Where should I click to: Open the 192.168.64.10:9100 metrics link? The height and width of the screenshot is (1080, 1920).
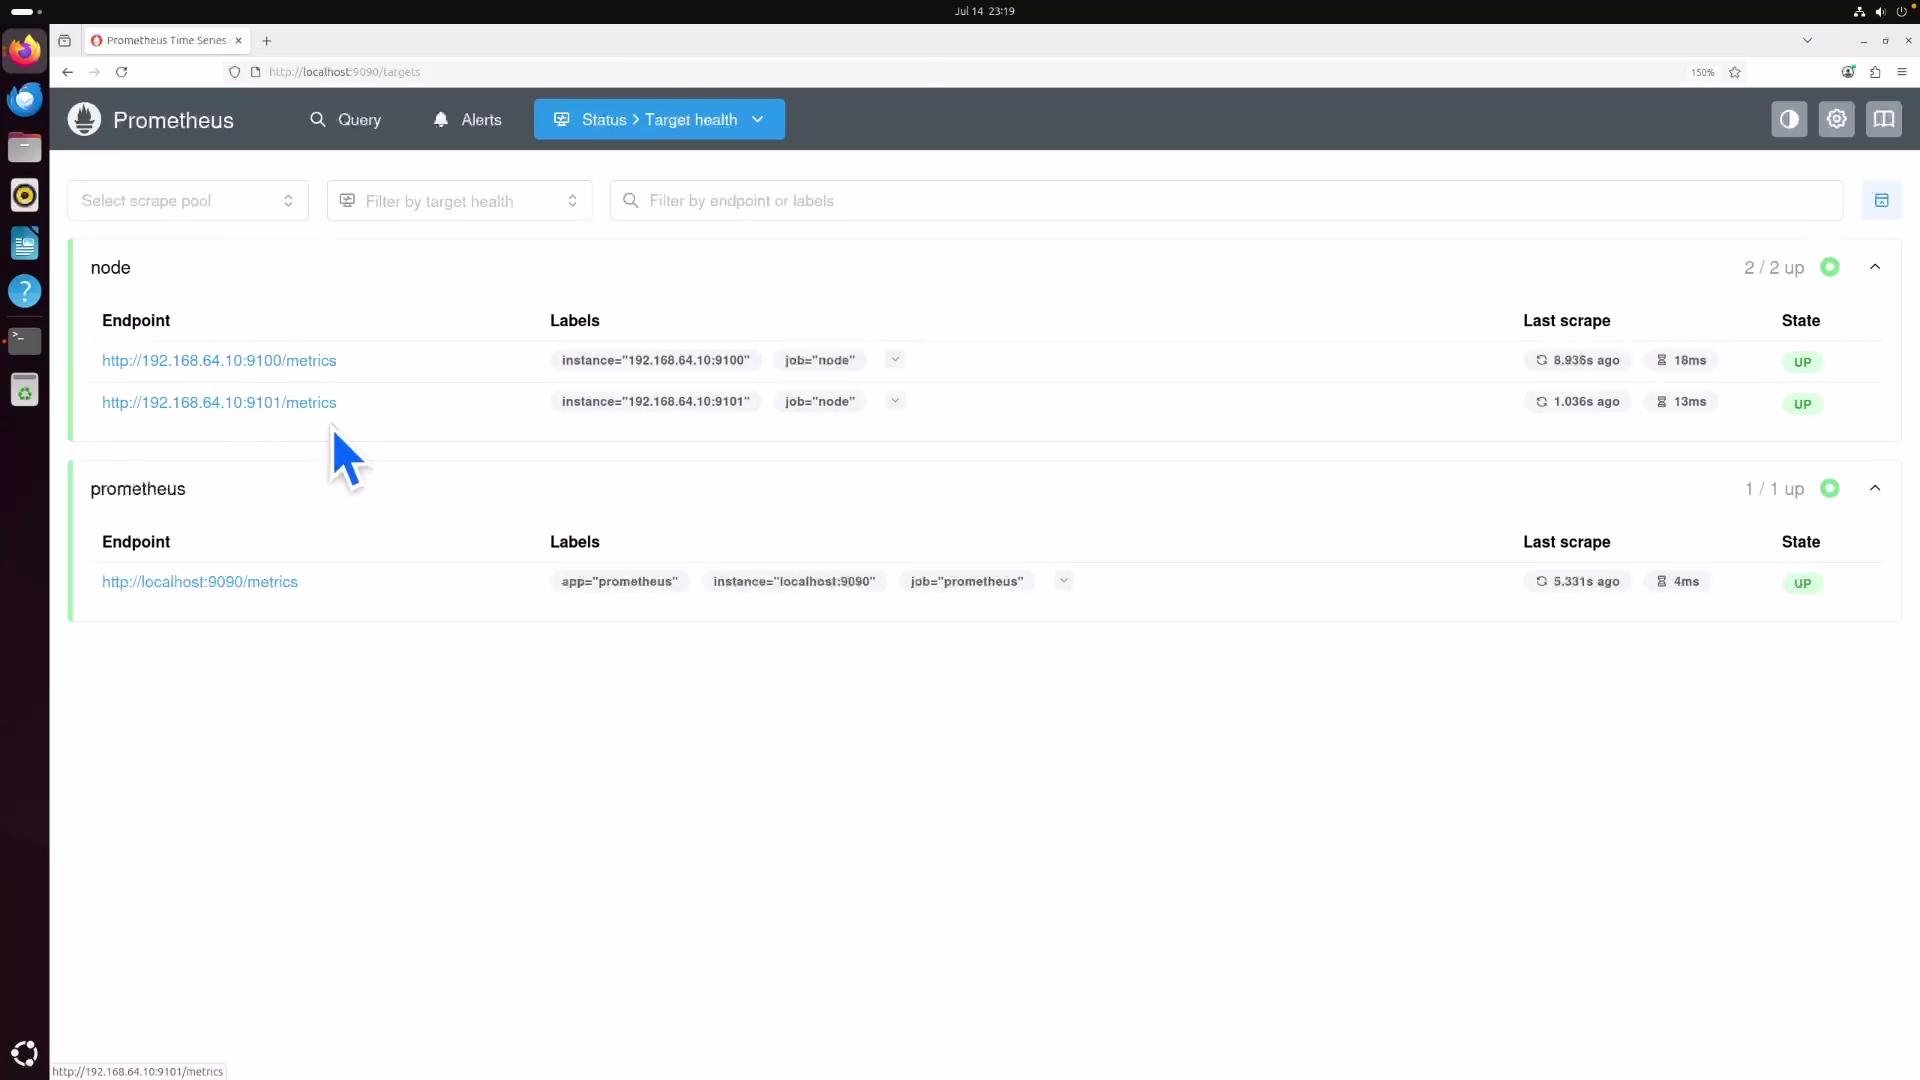click(219, 360)
